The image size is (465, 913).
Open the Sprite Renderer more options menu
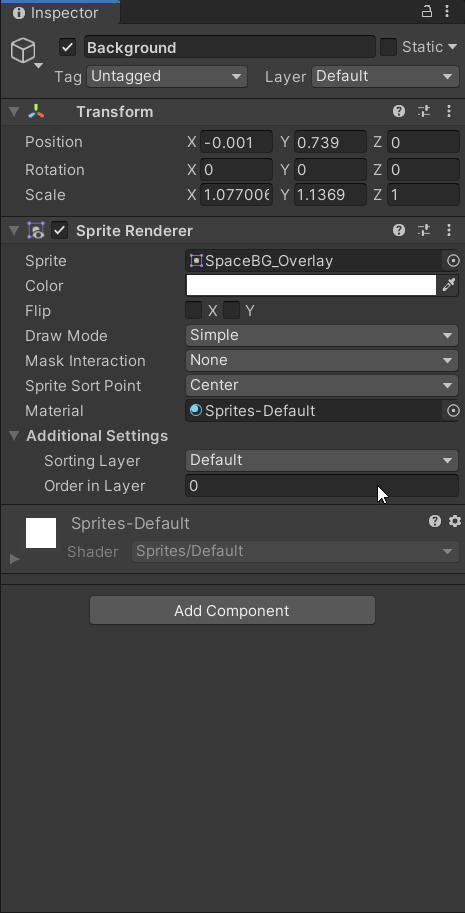coord(449,231)
